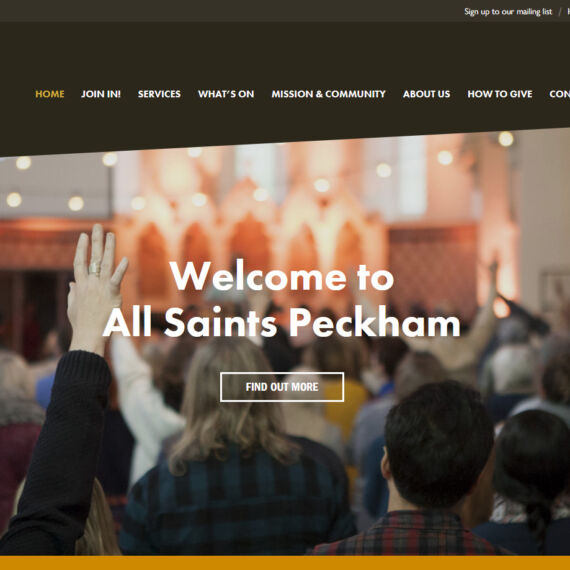
Task: Open the Home navigation item
Action: point(50,94)
